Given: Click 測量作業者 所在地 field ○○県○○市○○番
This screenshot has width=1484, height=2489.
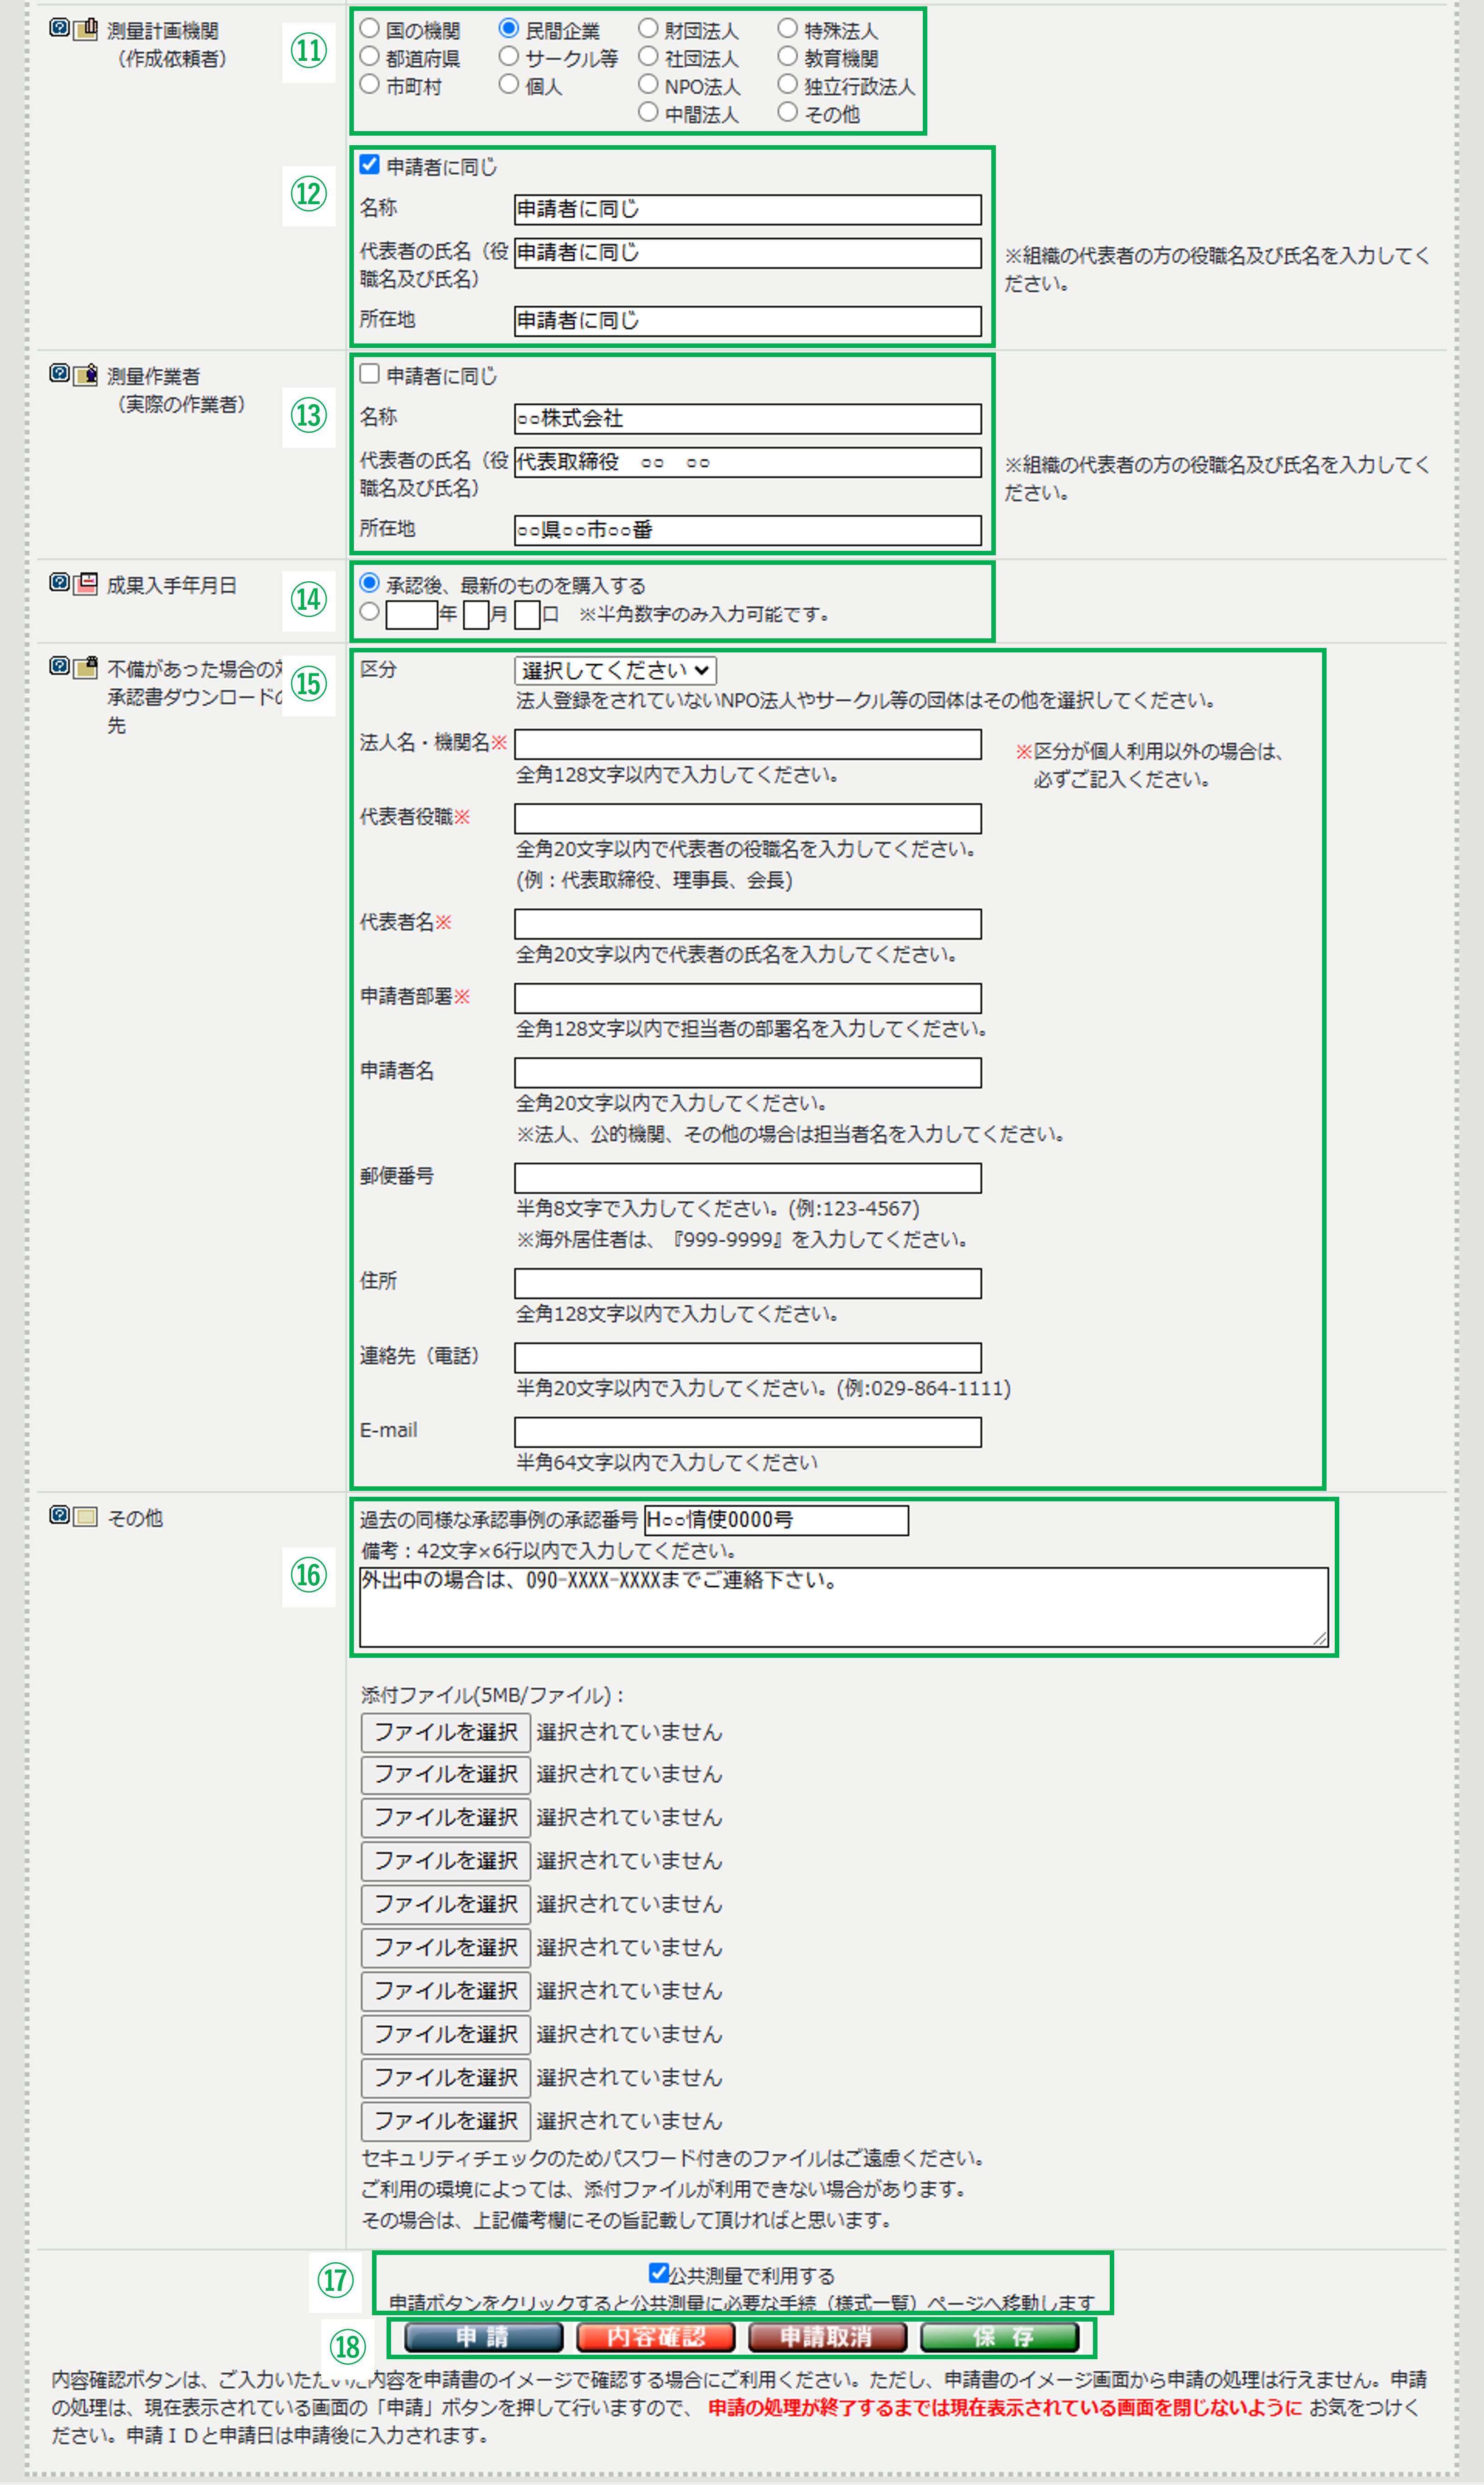Looking at the screenshot, I should pyautogui.click(x=747, y=531).
